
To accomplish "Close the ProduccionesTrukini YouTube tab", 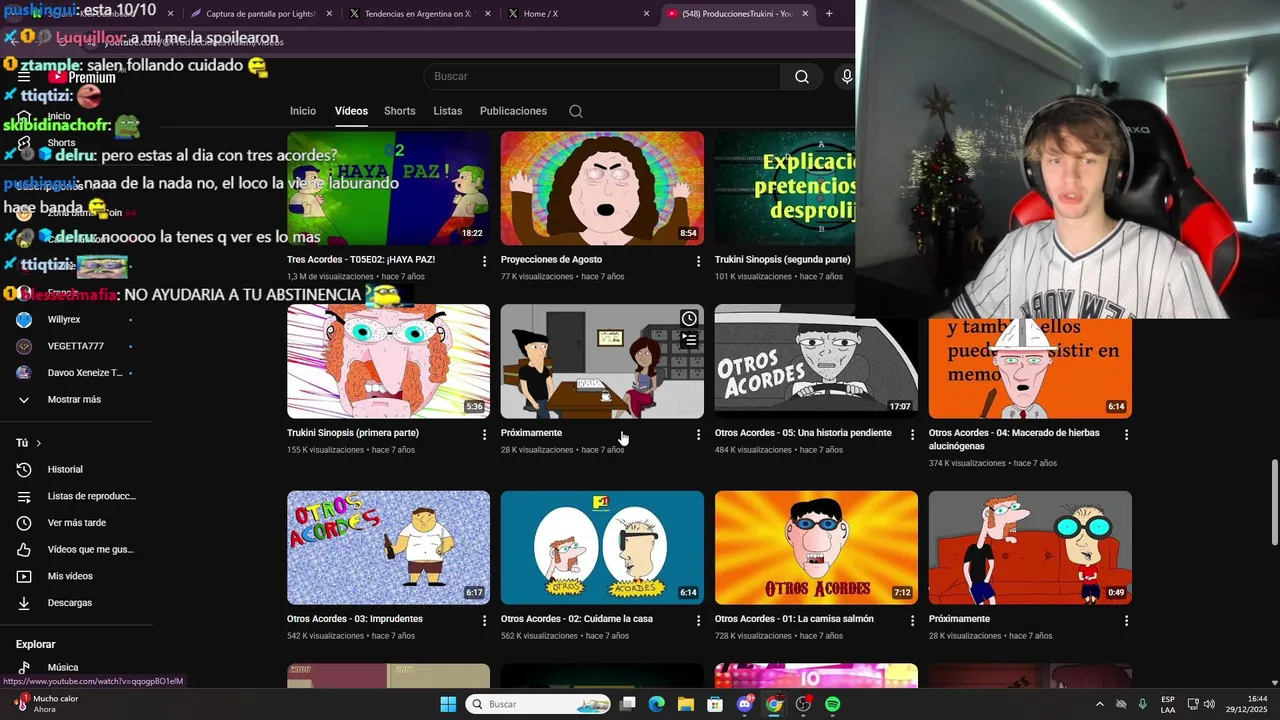I will [x=805, y=14].
